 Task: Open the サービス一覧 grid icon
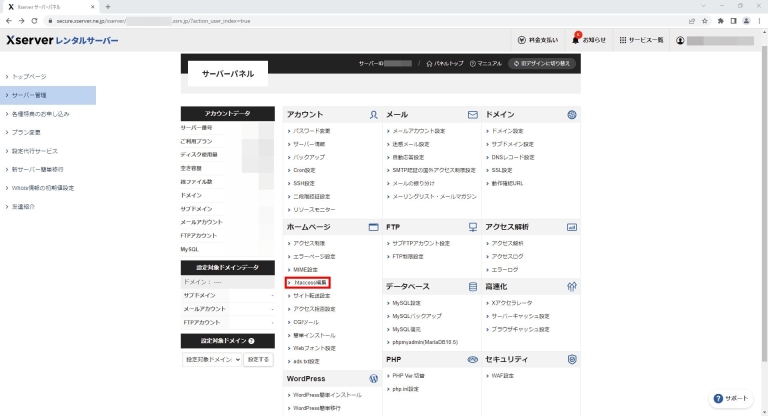[623, 40]
